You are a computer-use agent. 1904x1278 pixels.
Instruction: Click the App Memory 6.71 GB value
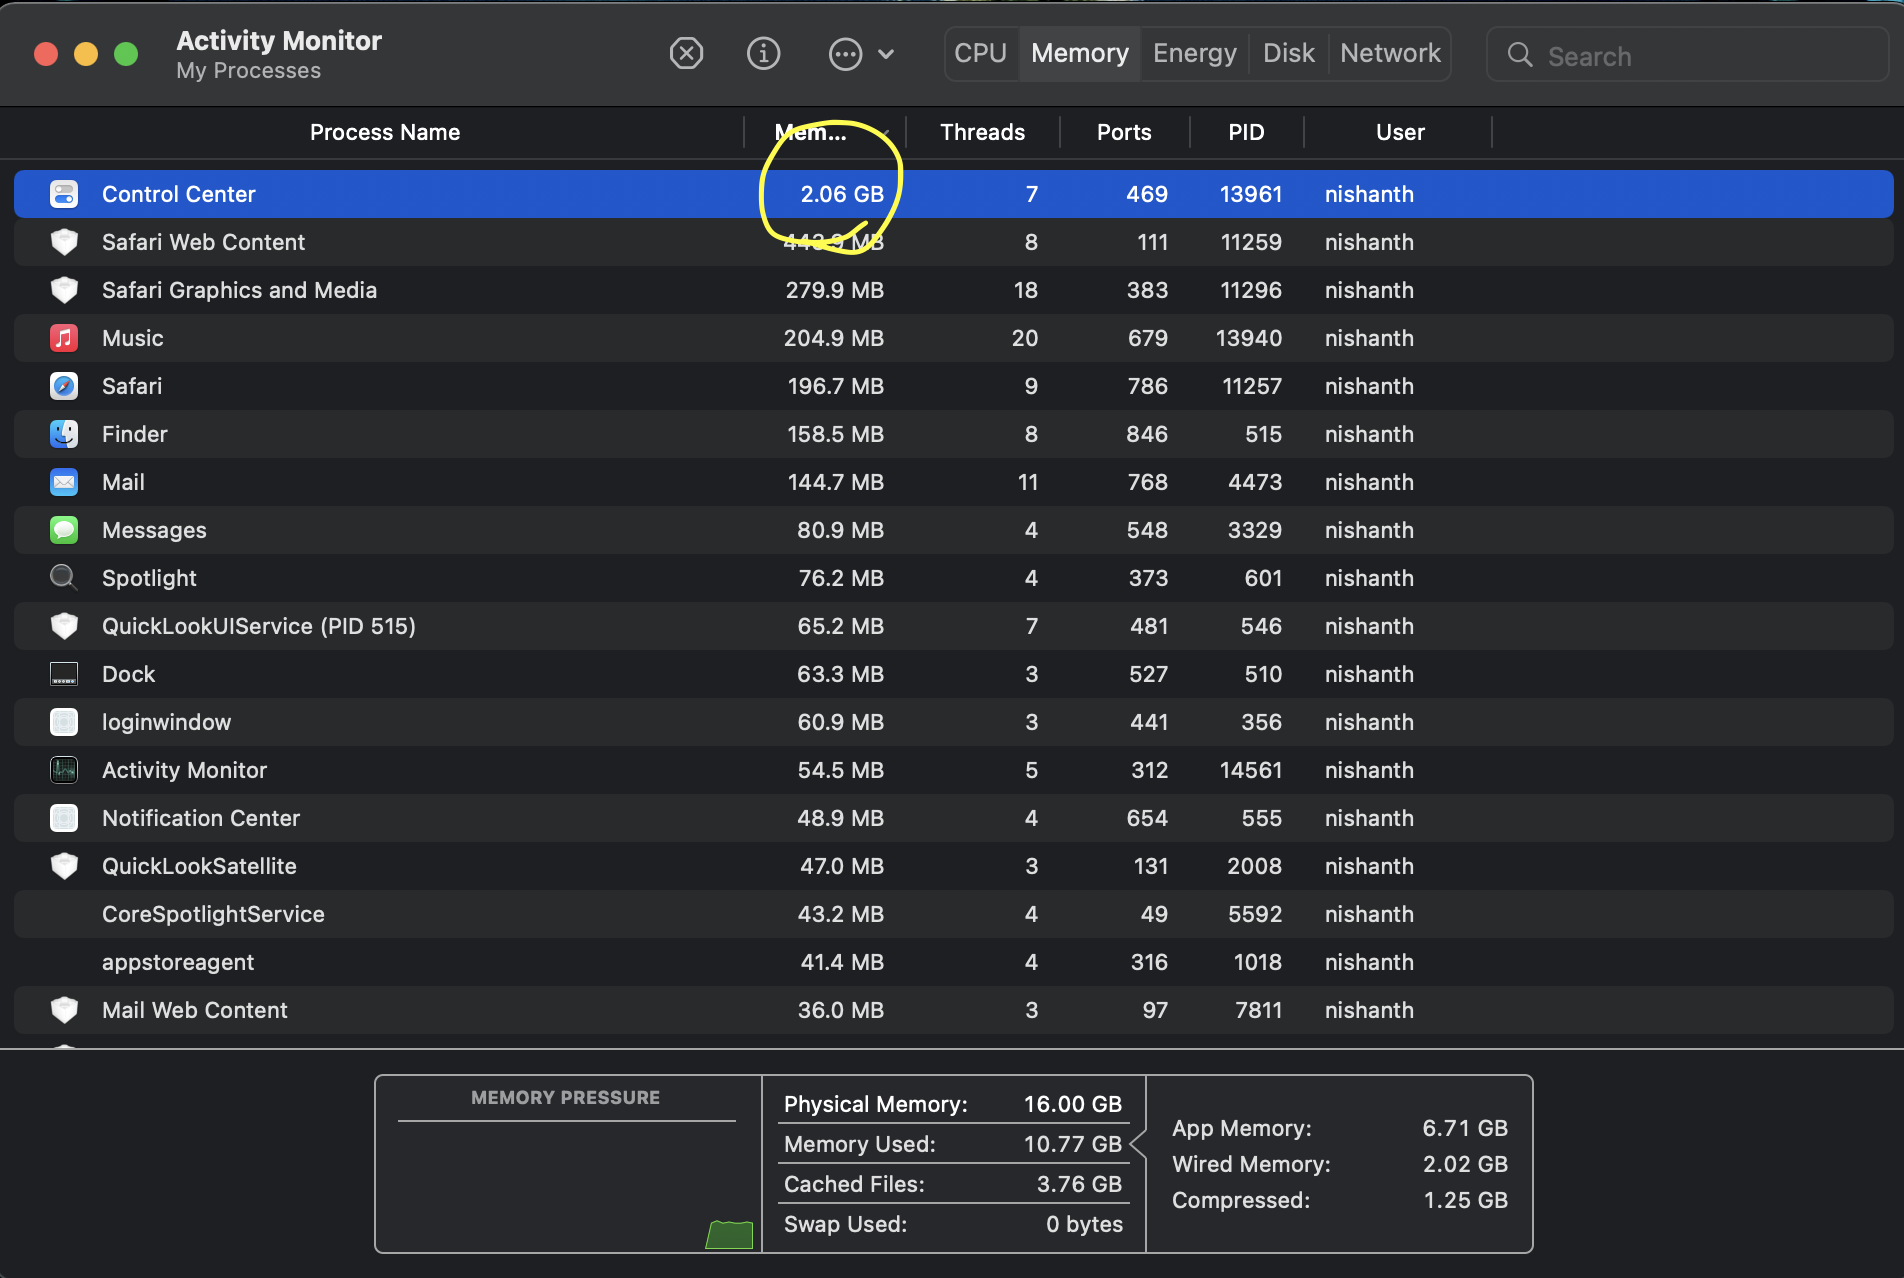1465,1128
